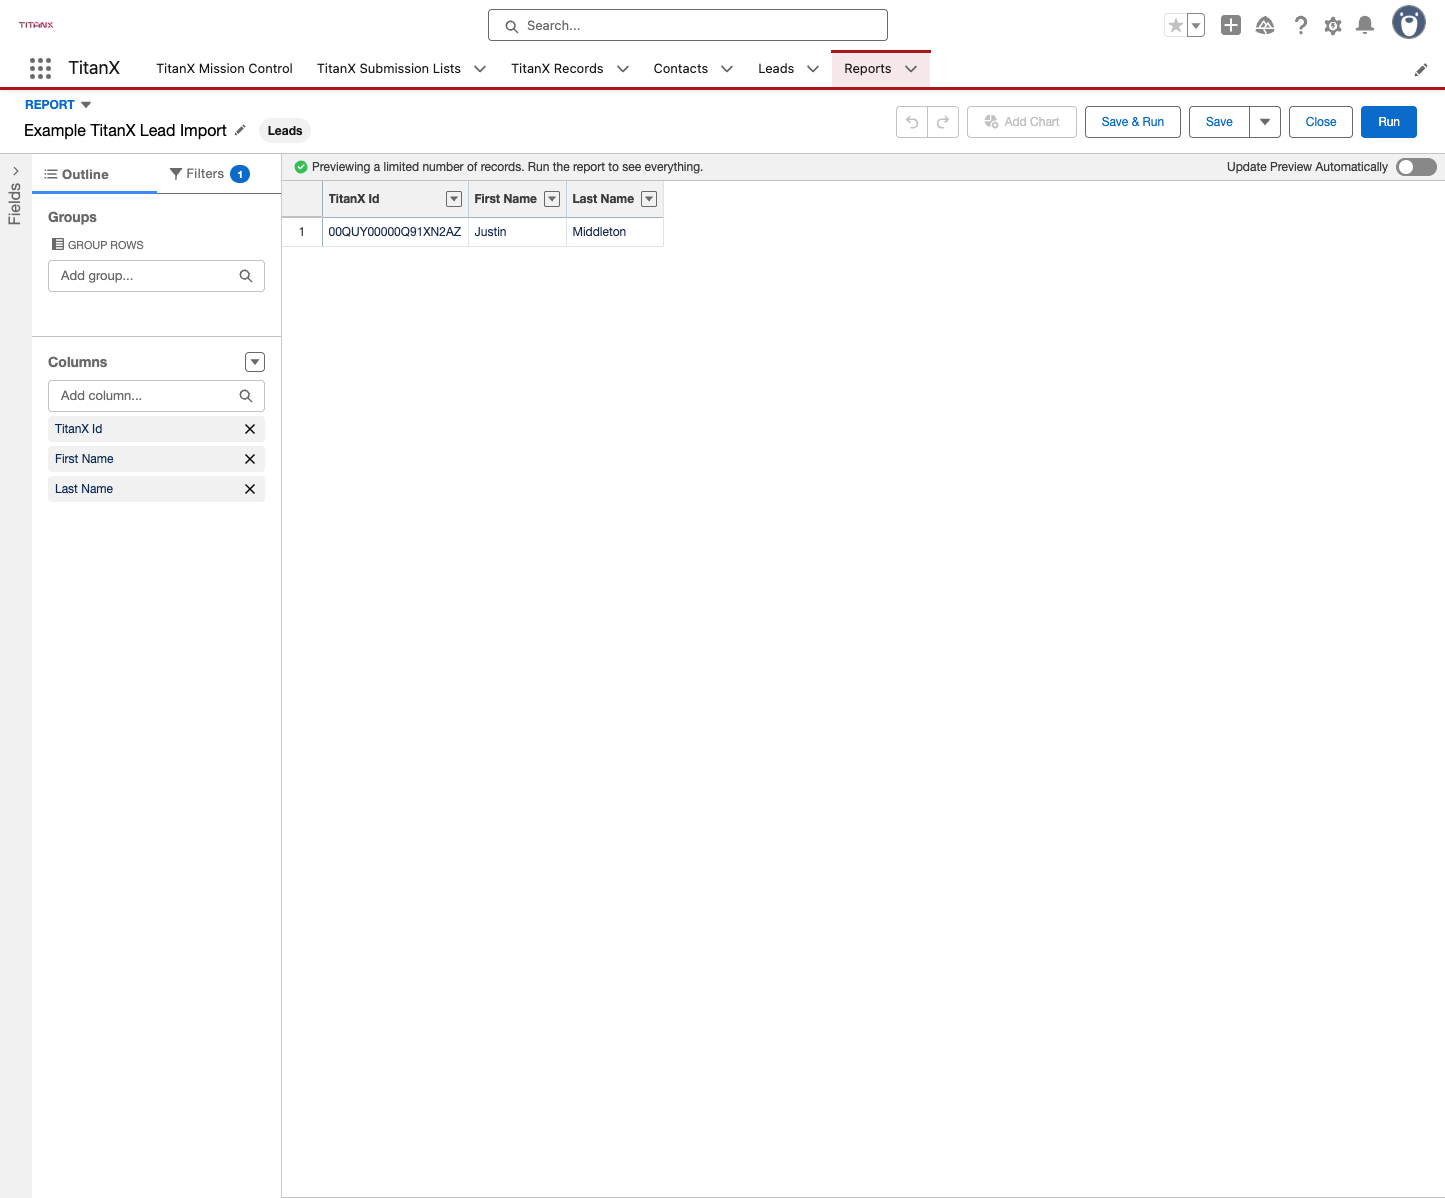This screenshot has width=1445, height=1198.
Task: Focus the global Search field
Action: [688, 25]
